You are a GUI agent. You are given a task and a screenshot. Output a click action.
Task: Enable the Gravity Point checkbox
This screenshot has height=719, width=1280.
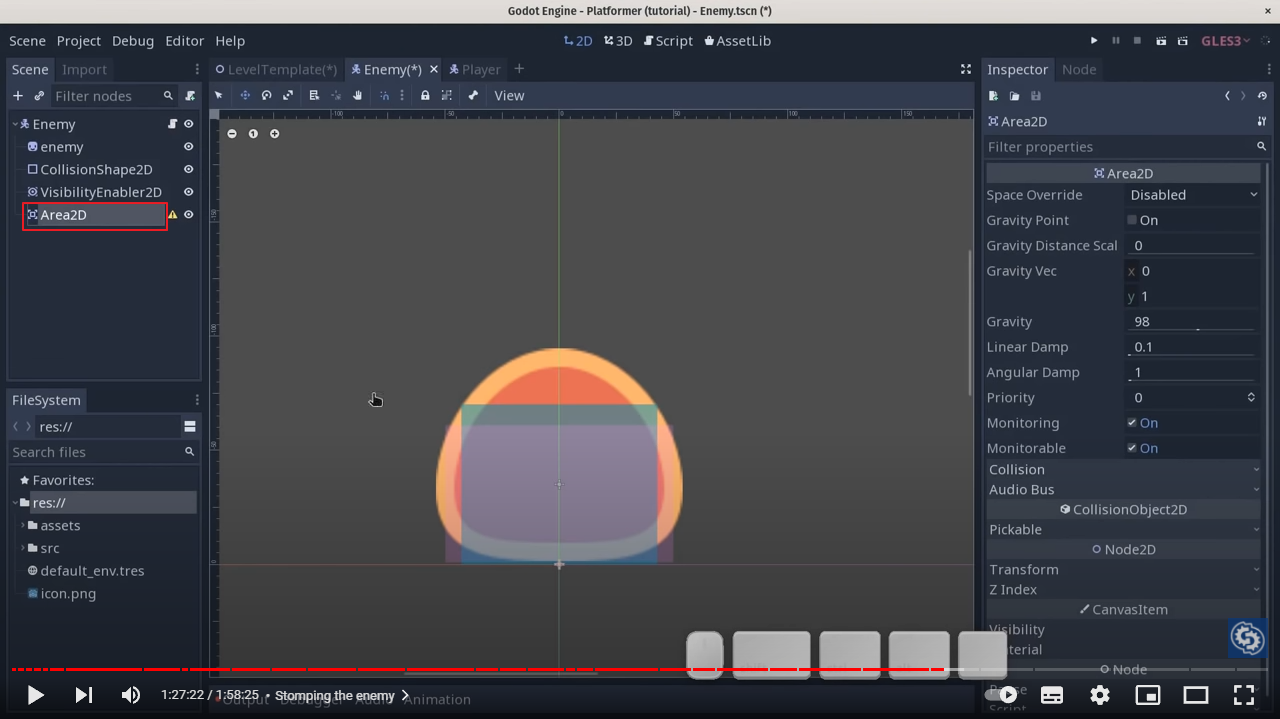click(x=1132, y=220)
